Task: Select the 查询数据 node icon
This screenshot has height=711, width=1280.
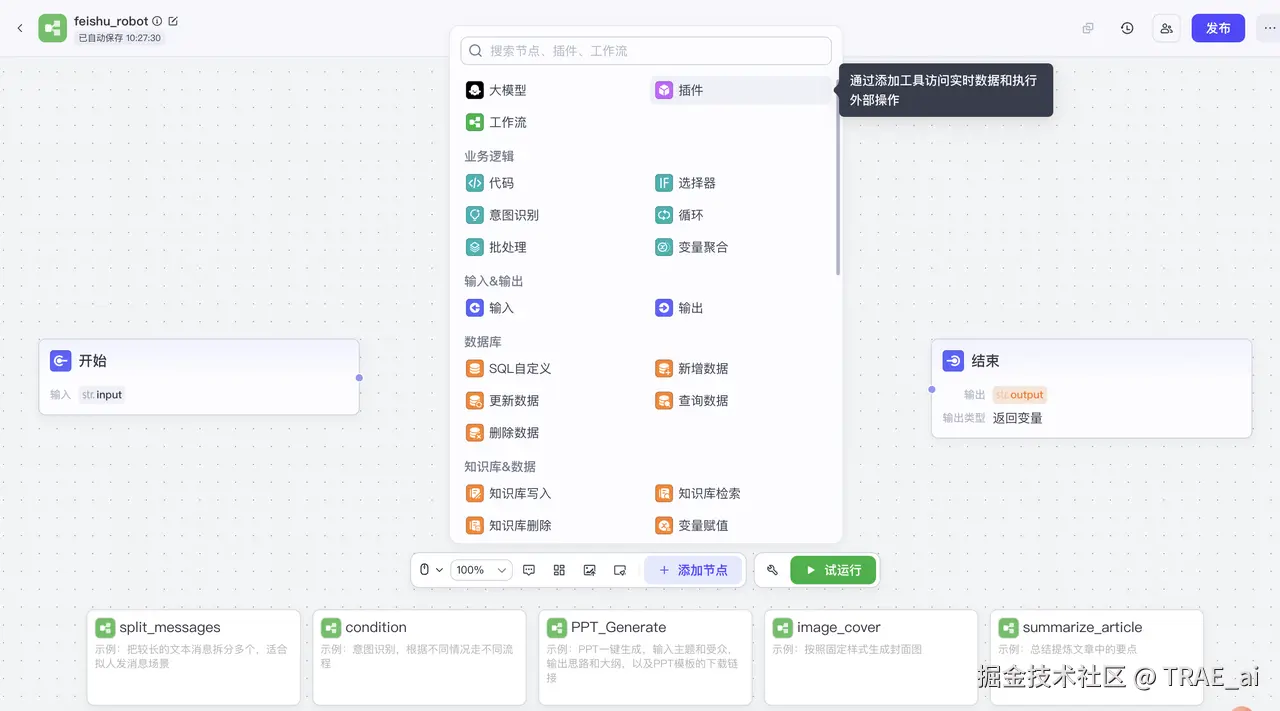Action: point(664,400)
